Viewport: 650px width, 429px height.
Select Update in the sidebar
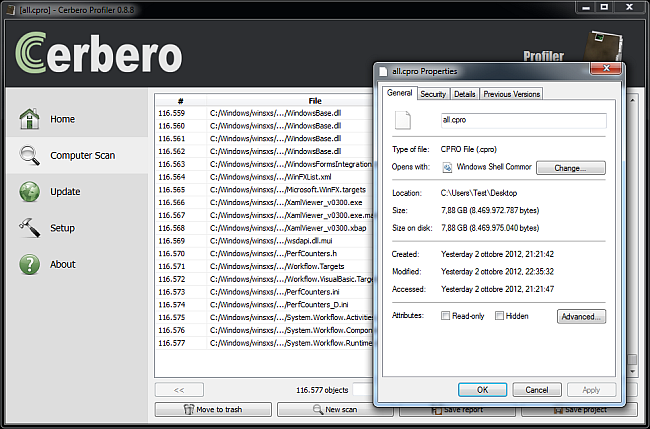tap(77, 192)
